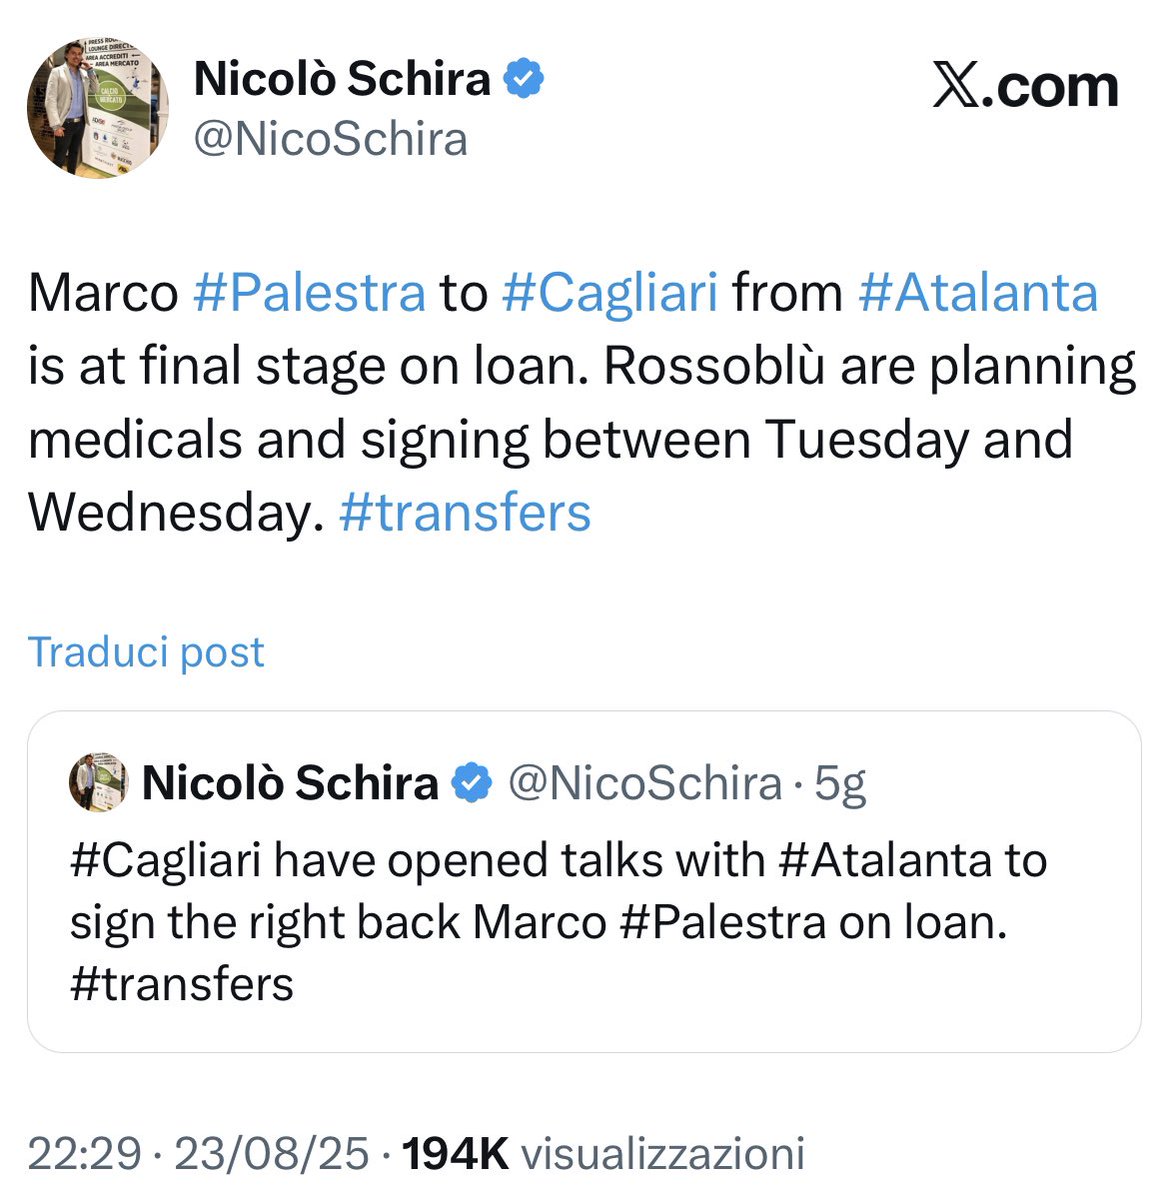
Task: Open the main author name Nicolò Schira
Action: [x=342, y=79]
